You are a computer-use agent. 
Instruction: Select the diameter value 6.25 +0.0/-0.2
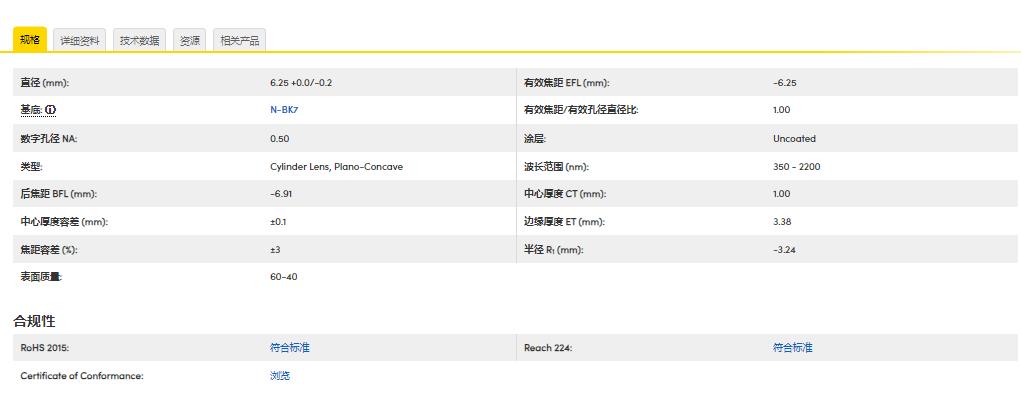(301, 82)
